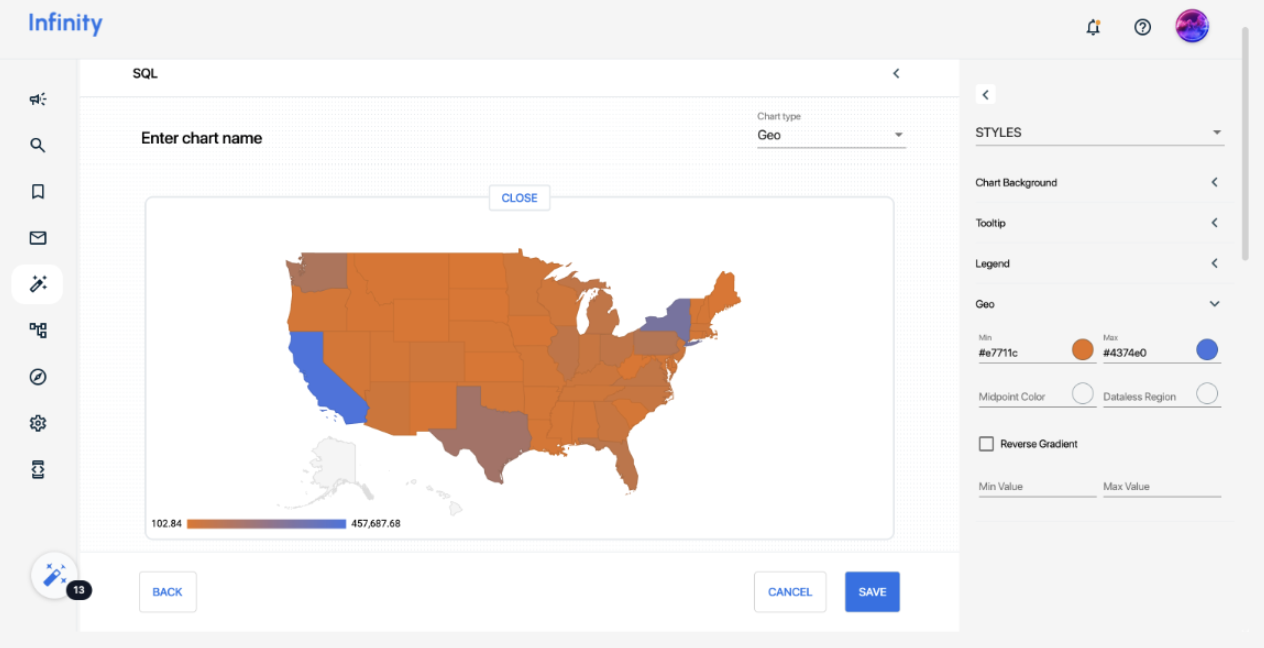The height and width of the screenshot is (648, 1264).
Task: Select the magic wand sidebar icon
Action: pyautogui.click(x=37, y=284)
